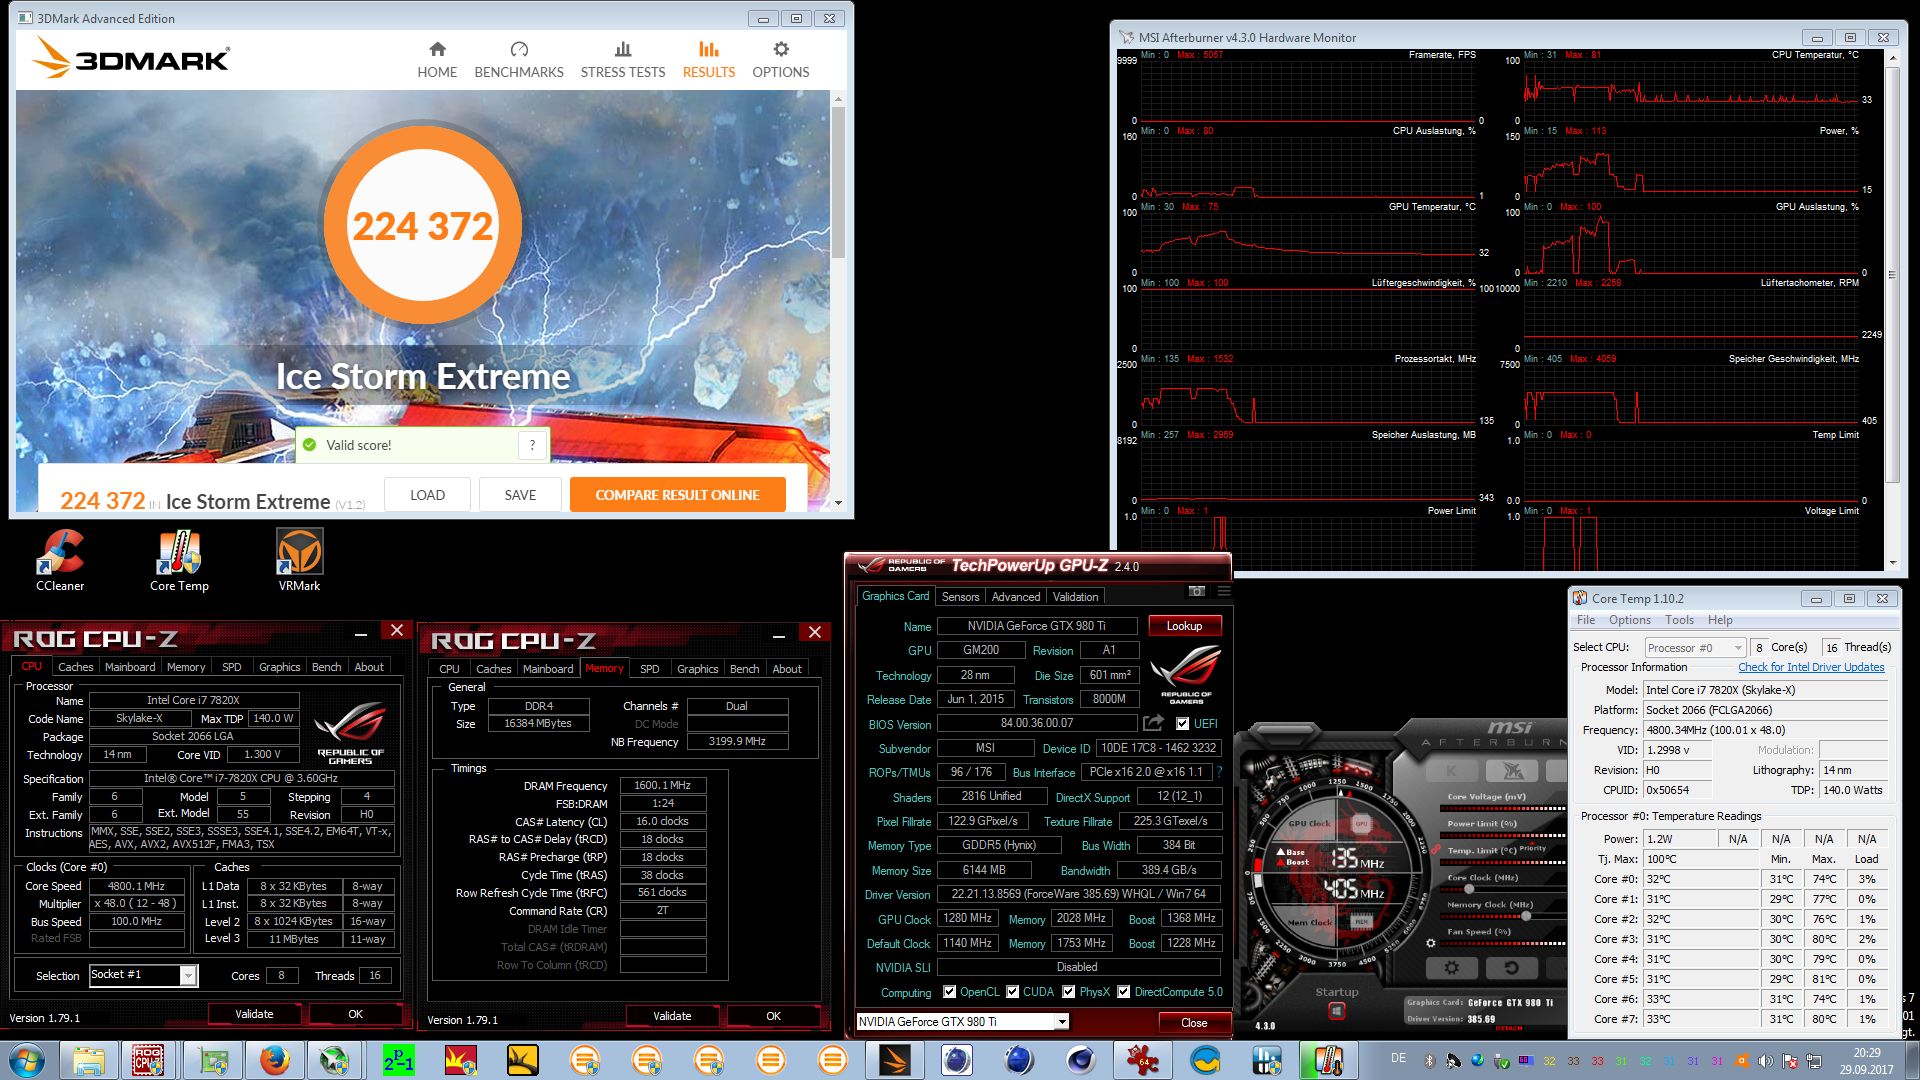
Task: Click the red Close button in GPU-Z
Action: [1194, 1023]
